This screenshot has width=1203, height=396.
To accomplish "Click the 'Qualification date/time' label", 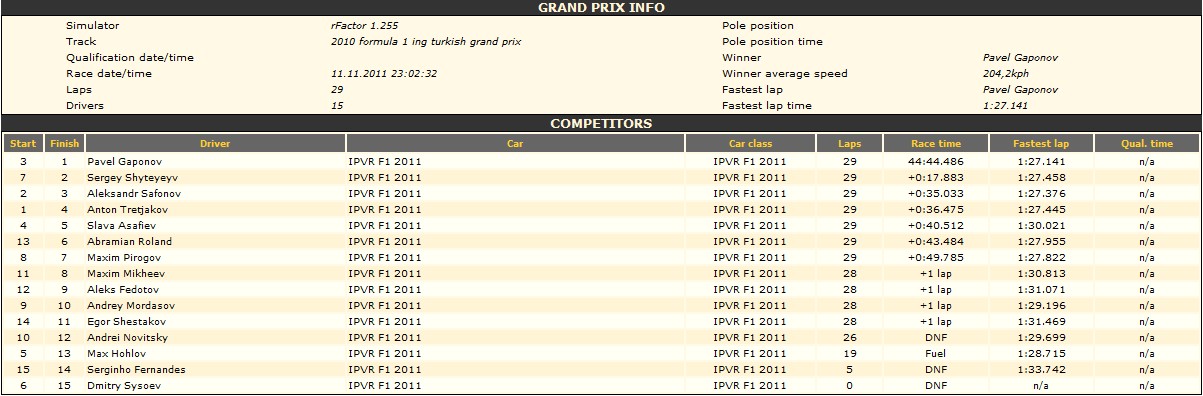I will 130,58.
